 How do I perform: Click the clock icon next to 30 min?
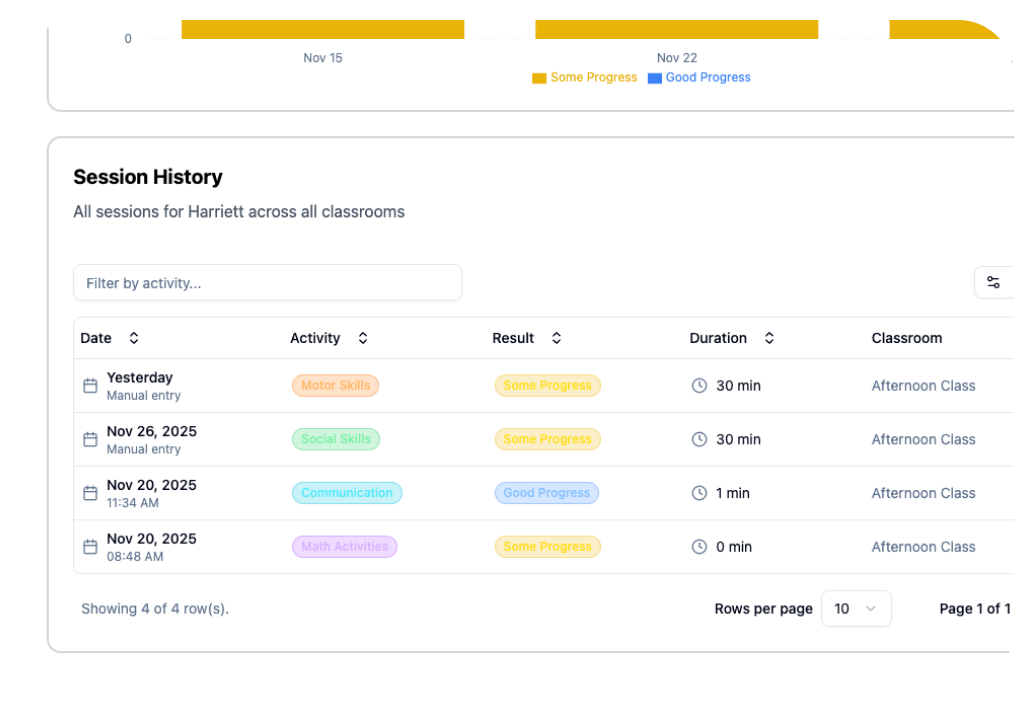pyautogui.click(x=700, y=385)
